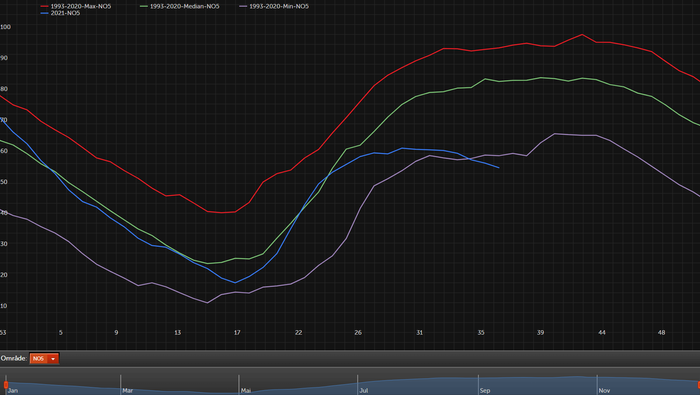Screen dimensions: 700x395
Task: Click week 26 on the x-axis
Action: (x=358, y=333)
